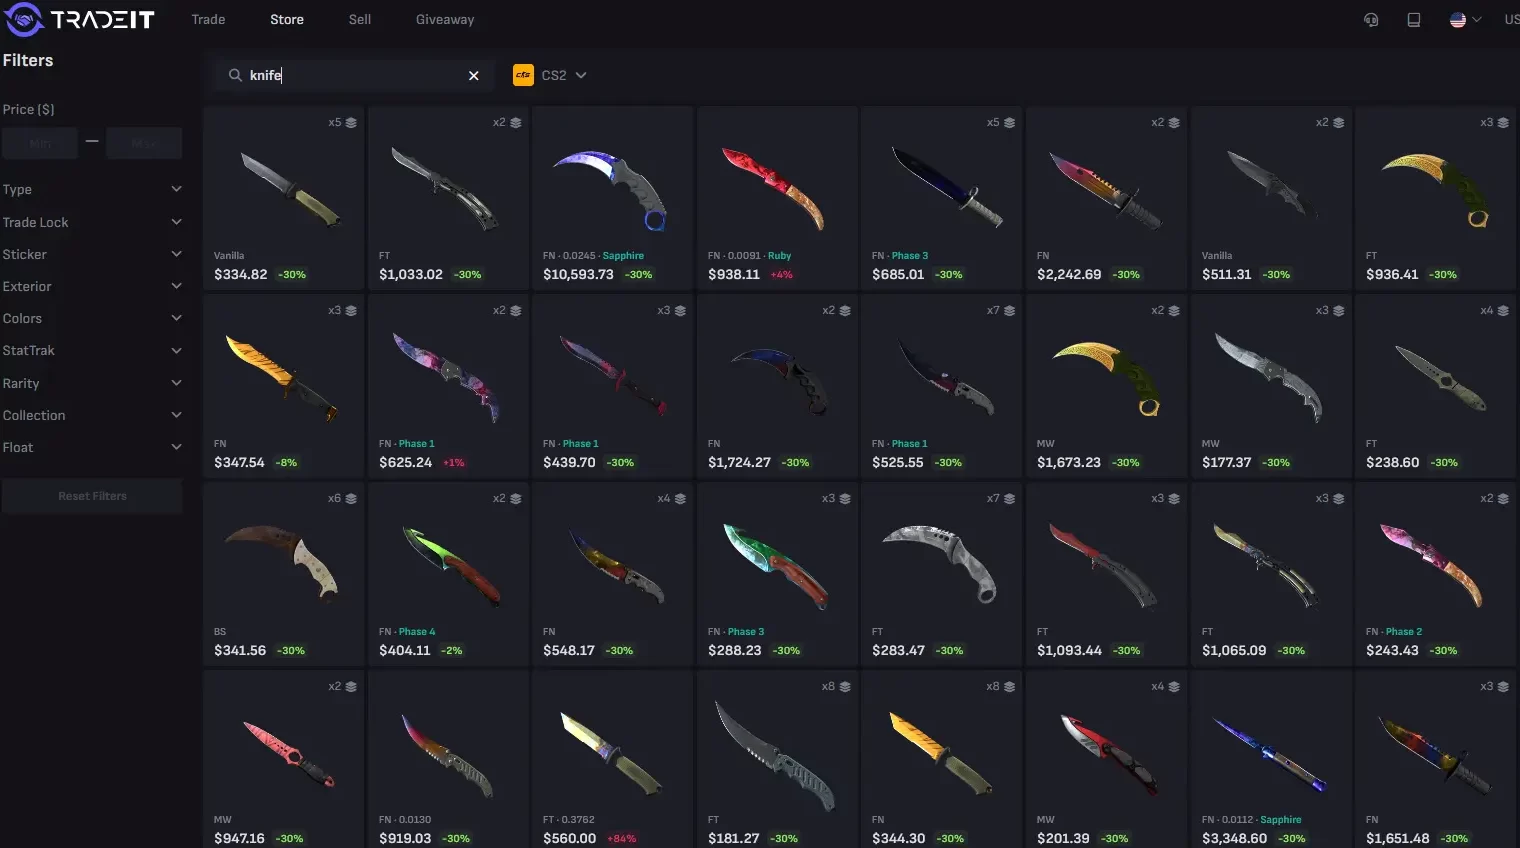Click the Reset Filters button

pyautogui.click(x=92, y=496)
